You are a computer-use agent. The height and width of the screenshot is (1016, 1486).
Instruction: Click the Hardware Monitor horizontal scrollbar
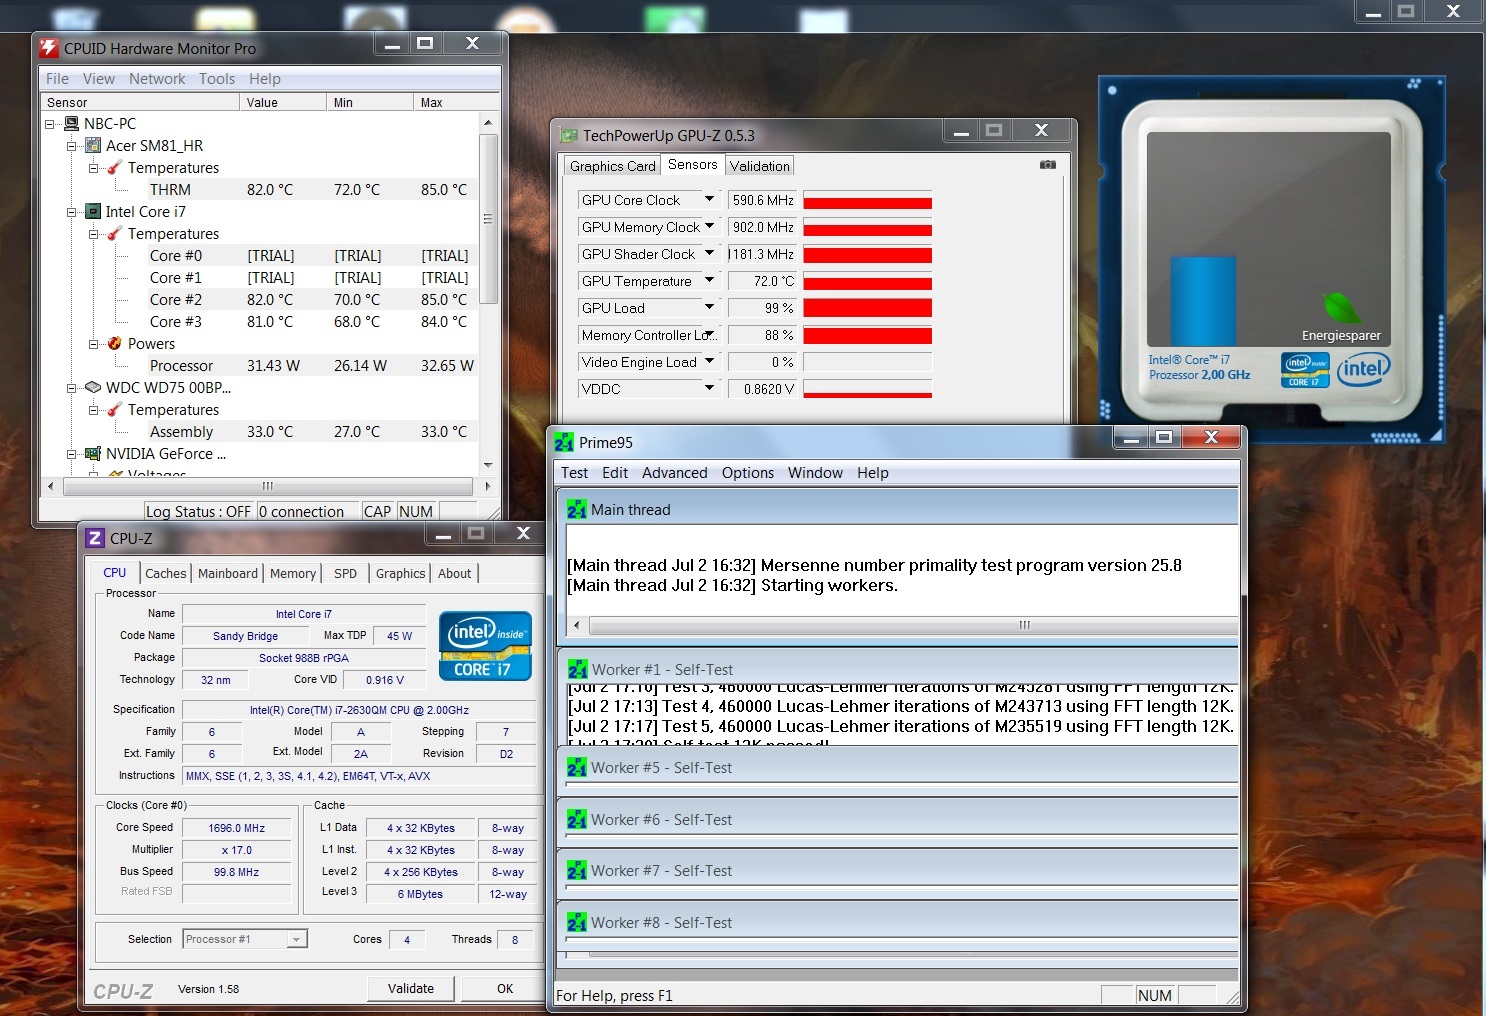pos(268,486)
